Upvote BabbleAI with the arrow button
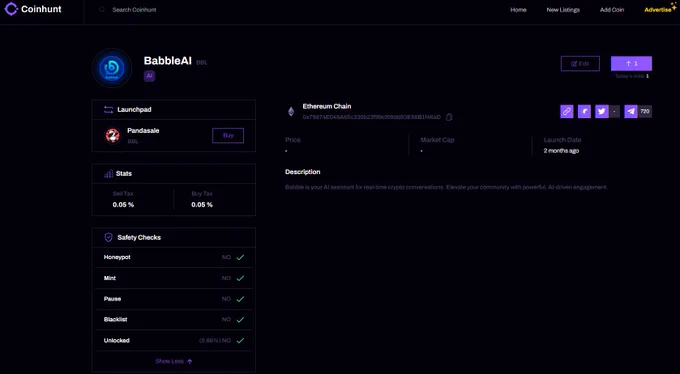The height and width of the screenshot is (374, 680). coord(631,63)
